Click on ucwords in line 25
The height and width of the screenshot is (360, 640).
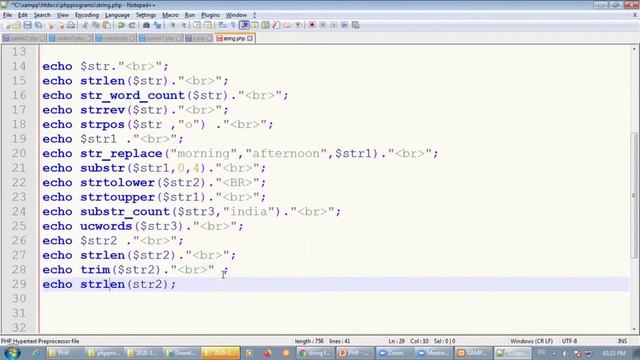106,226
